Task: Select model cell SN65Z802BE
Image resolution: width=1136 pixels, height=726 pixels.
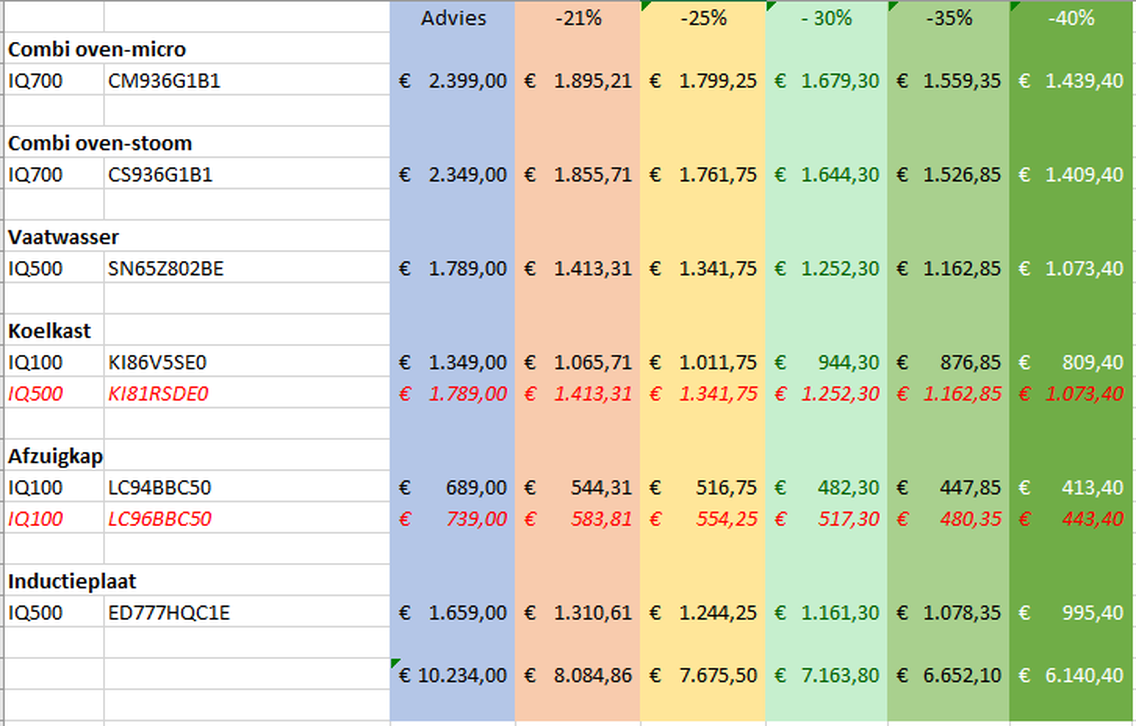Action: coord(246,268)
